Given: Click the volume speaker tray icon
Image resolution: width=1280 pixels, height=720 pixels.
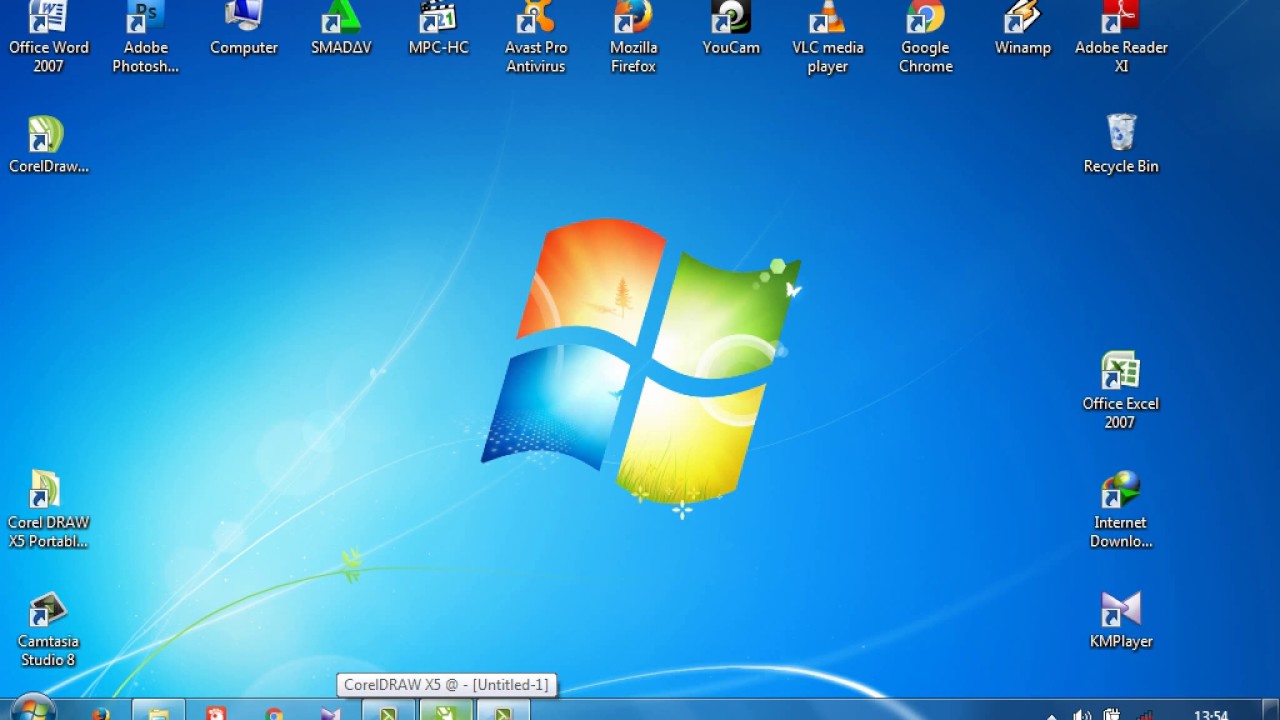Looking at the screenshot, I should pyautogui.click(x=1081, y=714).
